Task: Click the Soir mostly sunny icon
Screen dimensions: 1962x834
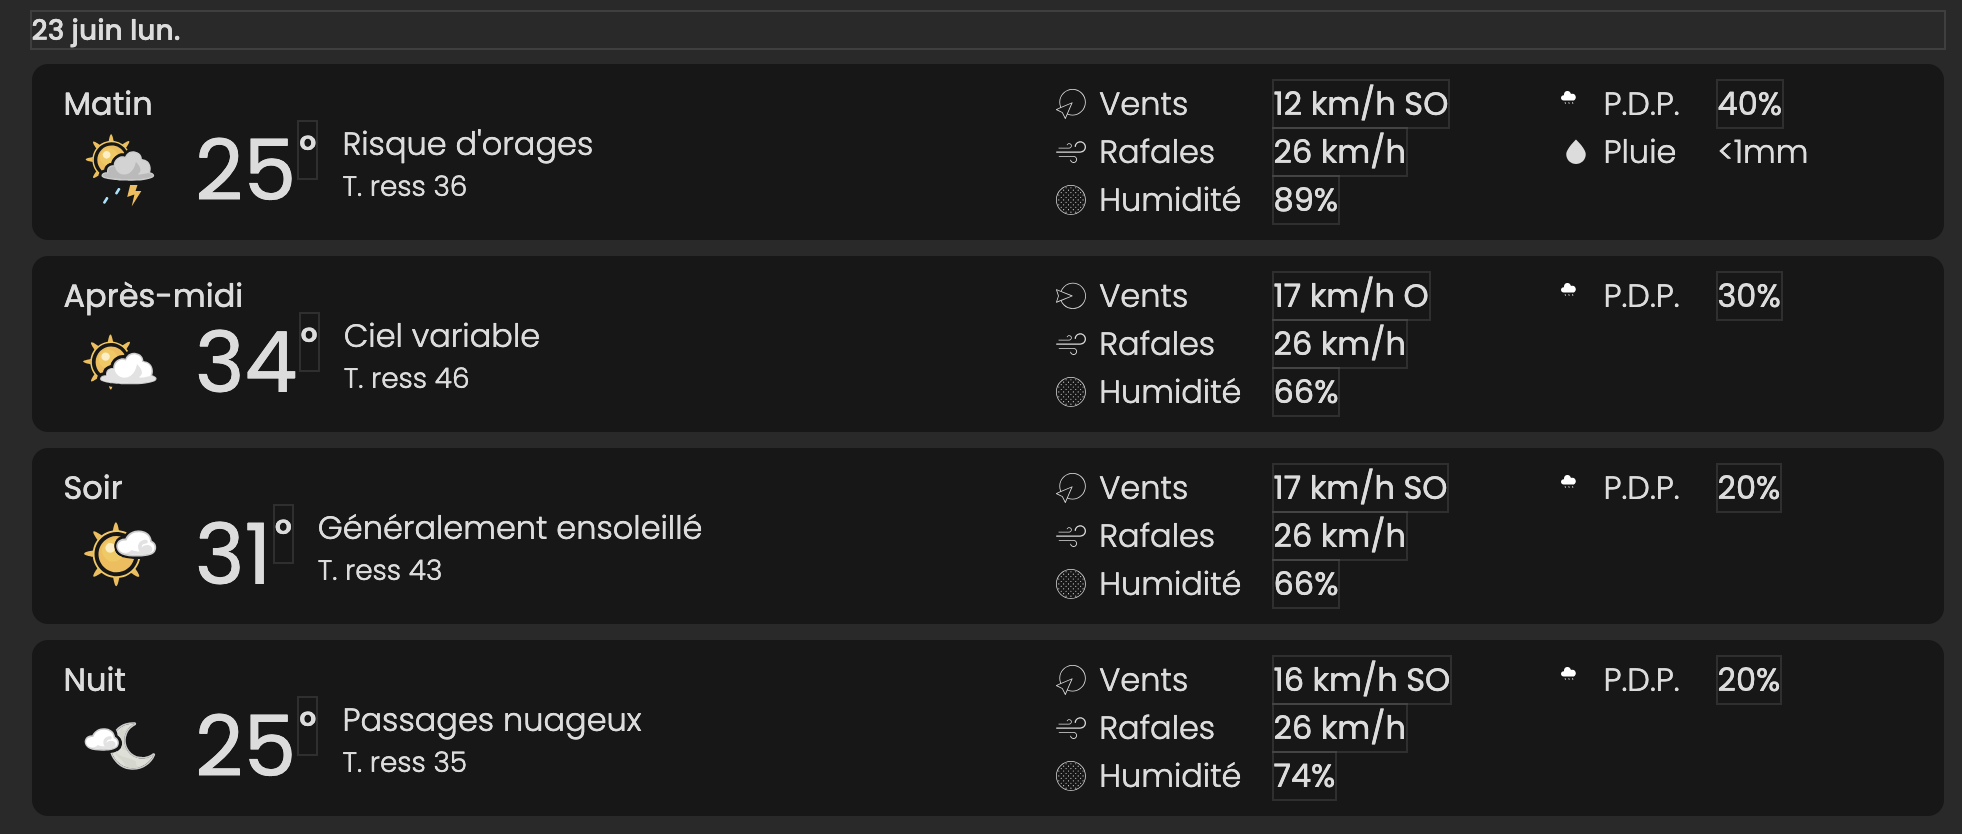Action: click(x=120, y=553)
